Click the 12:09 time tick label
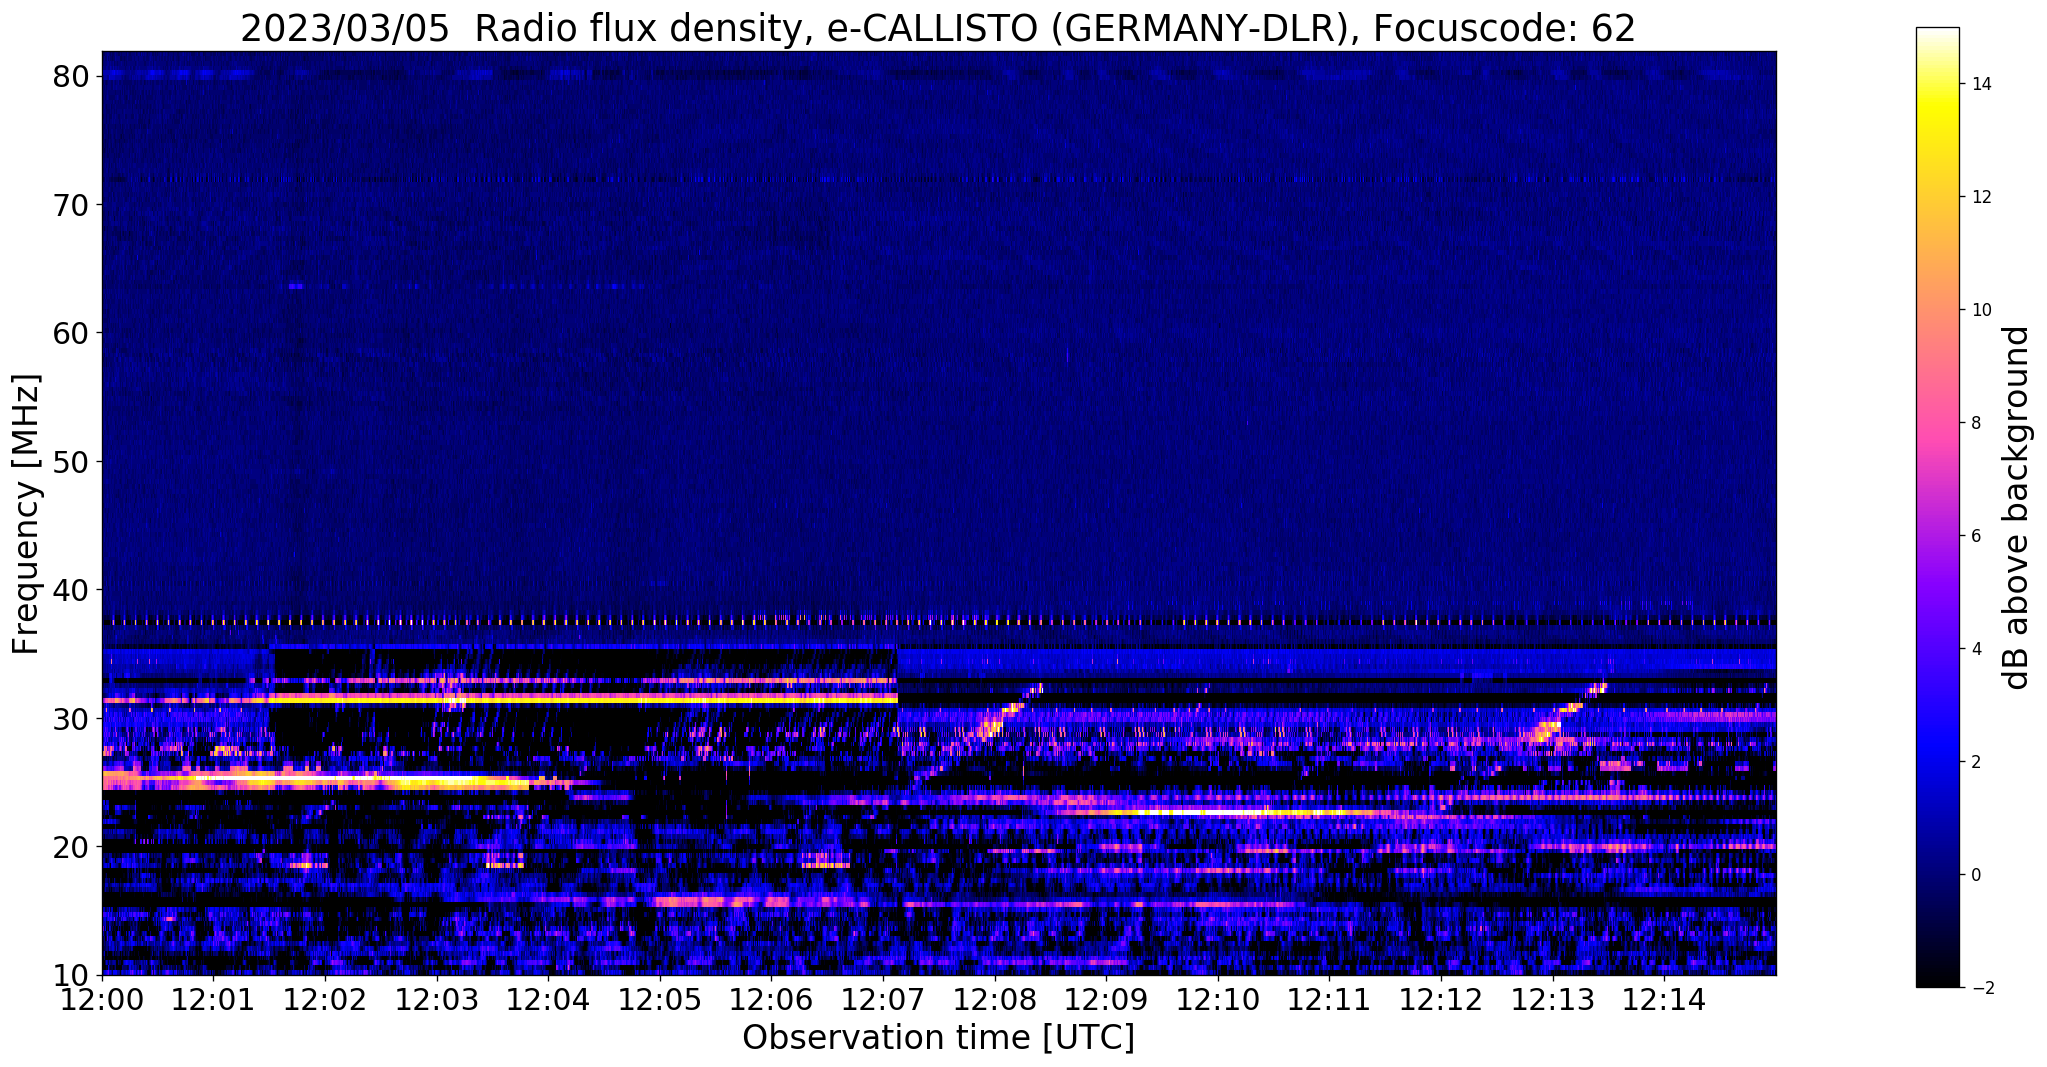The height and width of the screenshot is (1067, 2047). point(1106,999)
